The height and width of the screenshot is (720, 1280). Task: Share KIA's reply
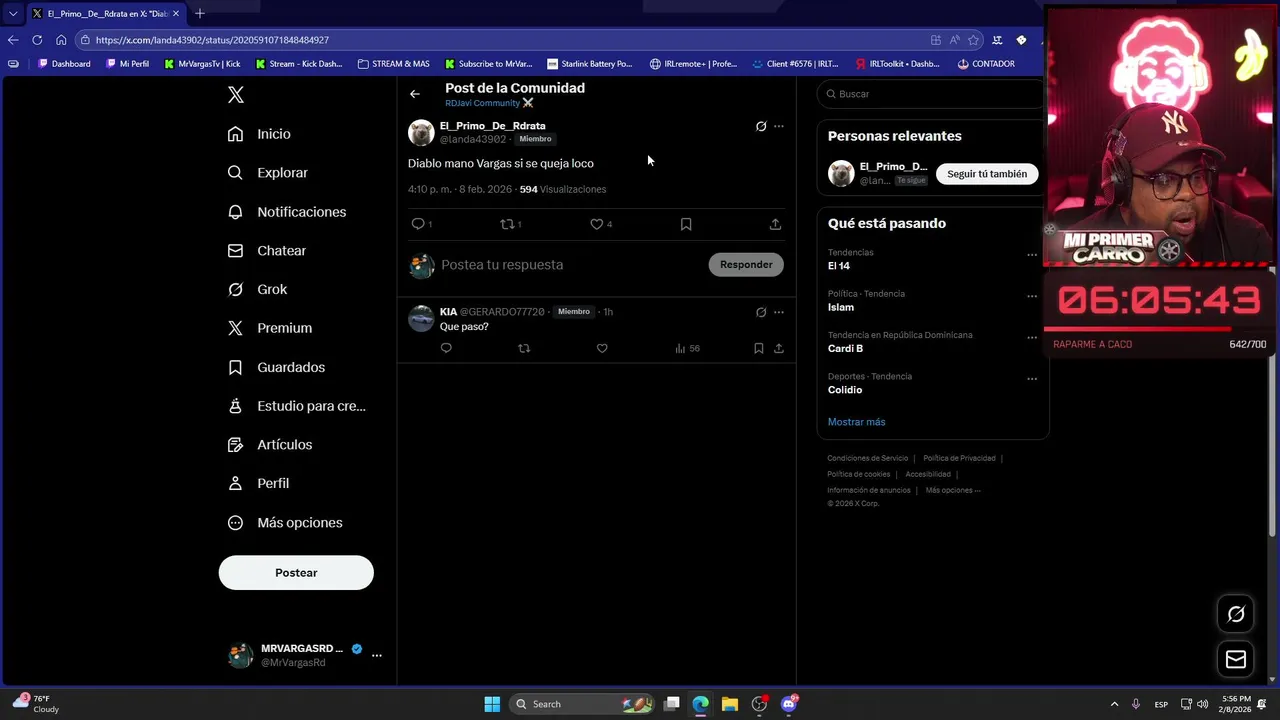[x=779, y=348]
